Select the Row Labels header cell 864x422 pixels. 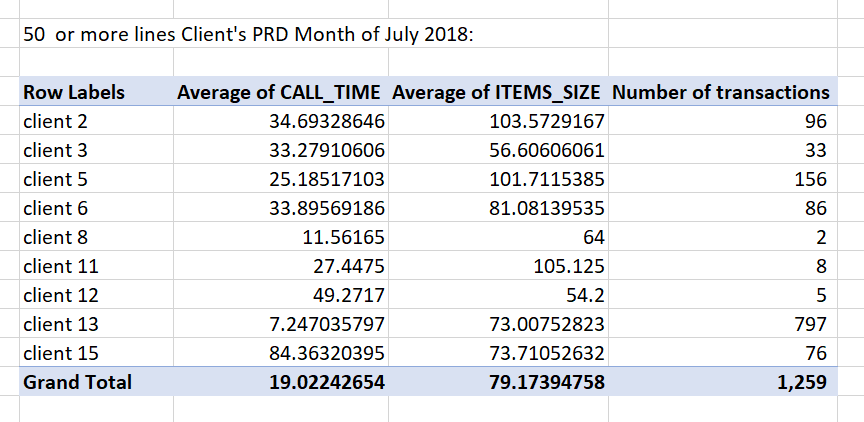point(74,93)
